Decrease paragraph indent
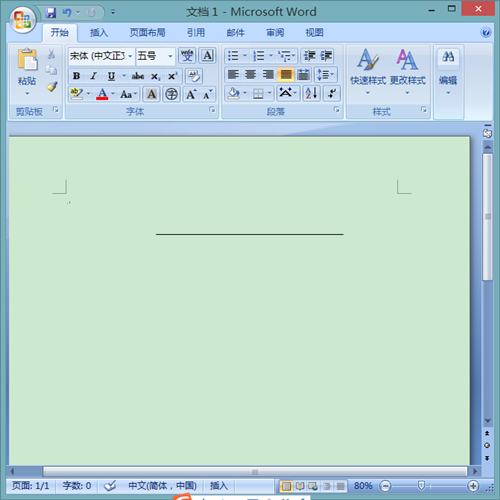The height and width of the screenshot is (500, 500). [310, 56]
